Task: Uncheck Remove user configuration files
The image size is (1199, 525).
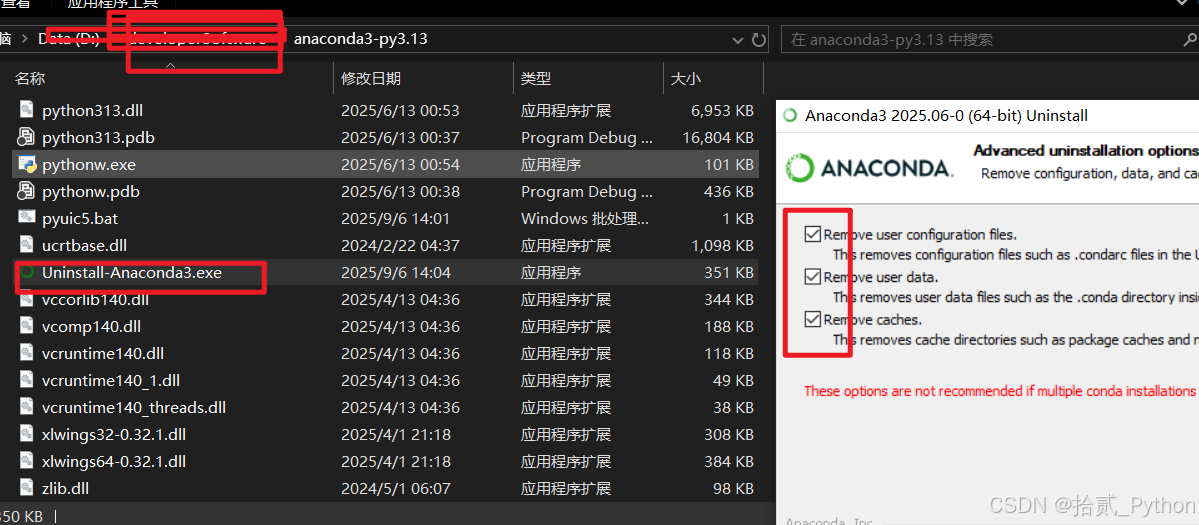Action: tap(812, 234)
